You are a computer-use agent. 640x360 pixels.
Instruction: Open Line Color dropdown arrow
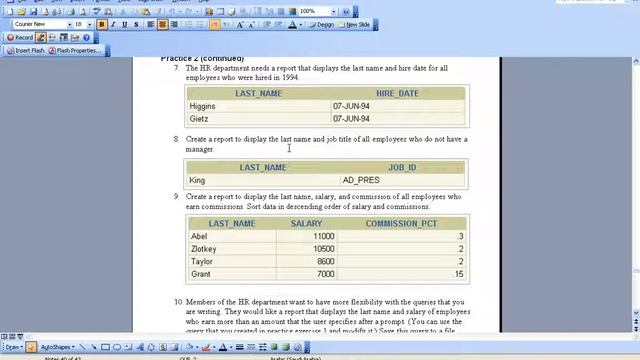(x=214, y=347)
